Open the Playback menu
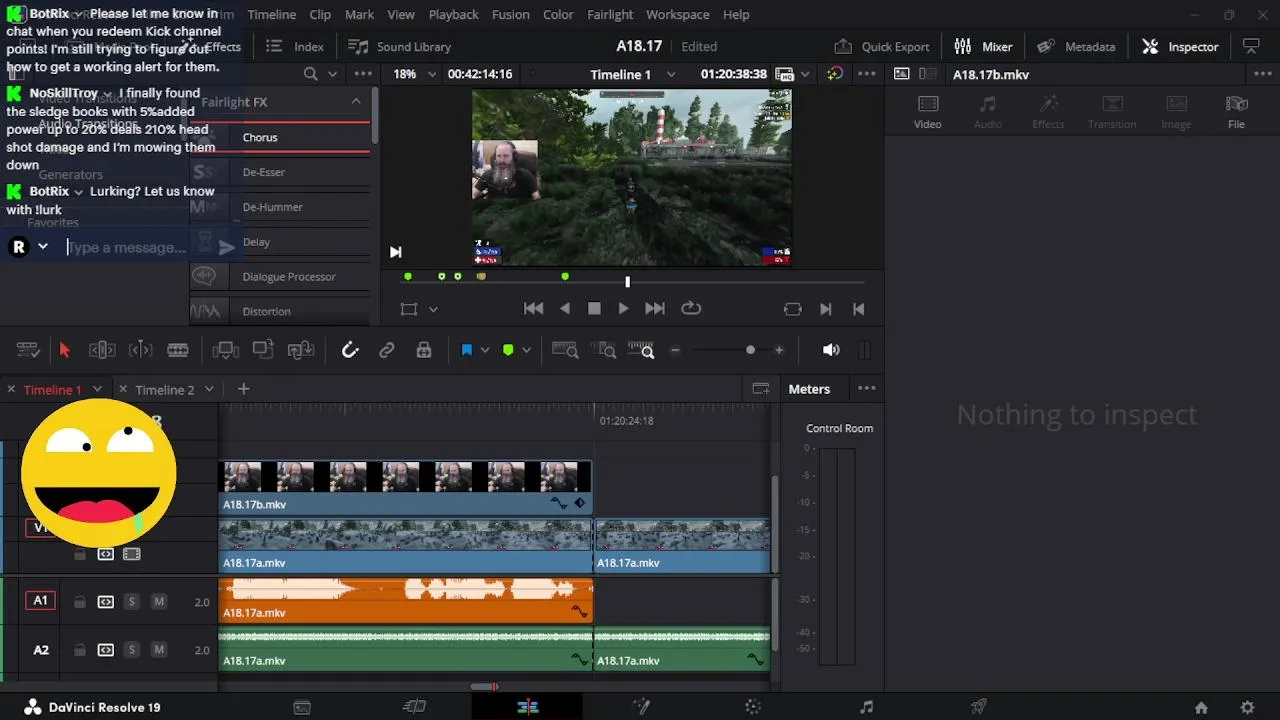The image size is (1280, 720). coord(454,15)
